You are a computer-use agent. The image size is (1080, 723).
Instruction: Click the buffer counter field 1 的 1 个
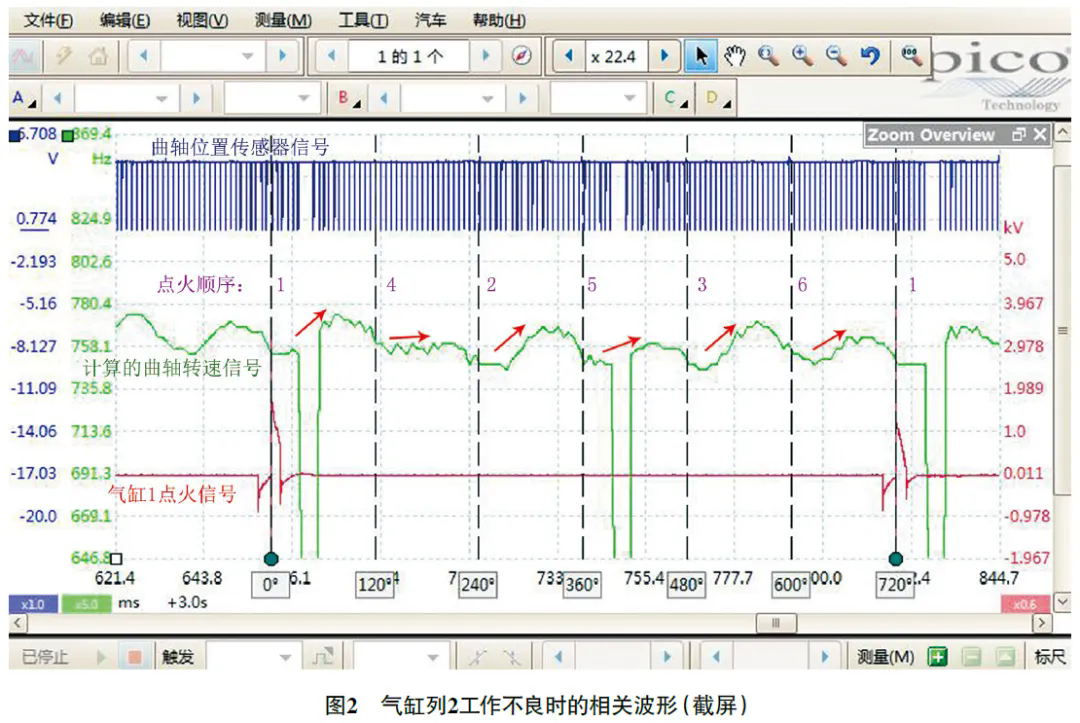click(x=409, y=56)
